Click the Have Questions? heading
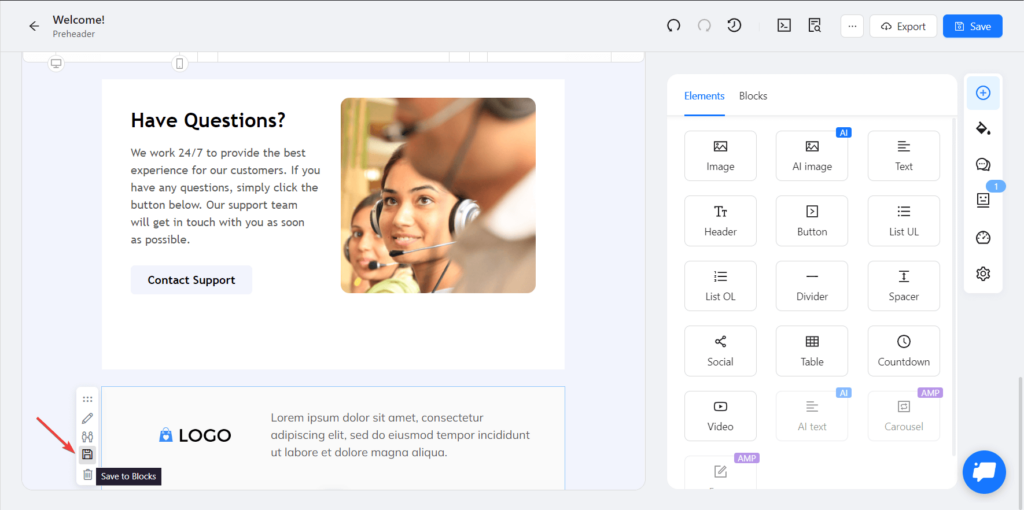Image resolution: width=1024 pixels, height=510 pixels. click(x=208, y=120)
